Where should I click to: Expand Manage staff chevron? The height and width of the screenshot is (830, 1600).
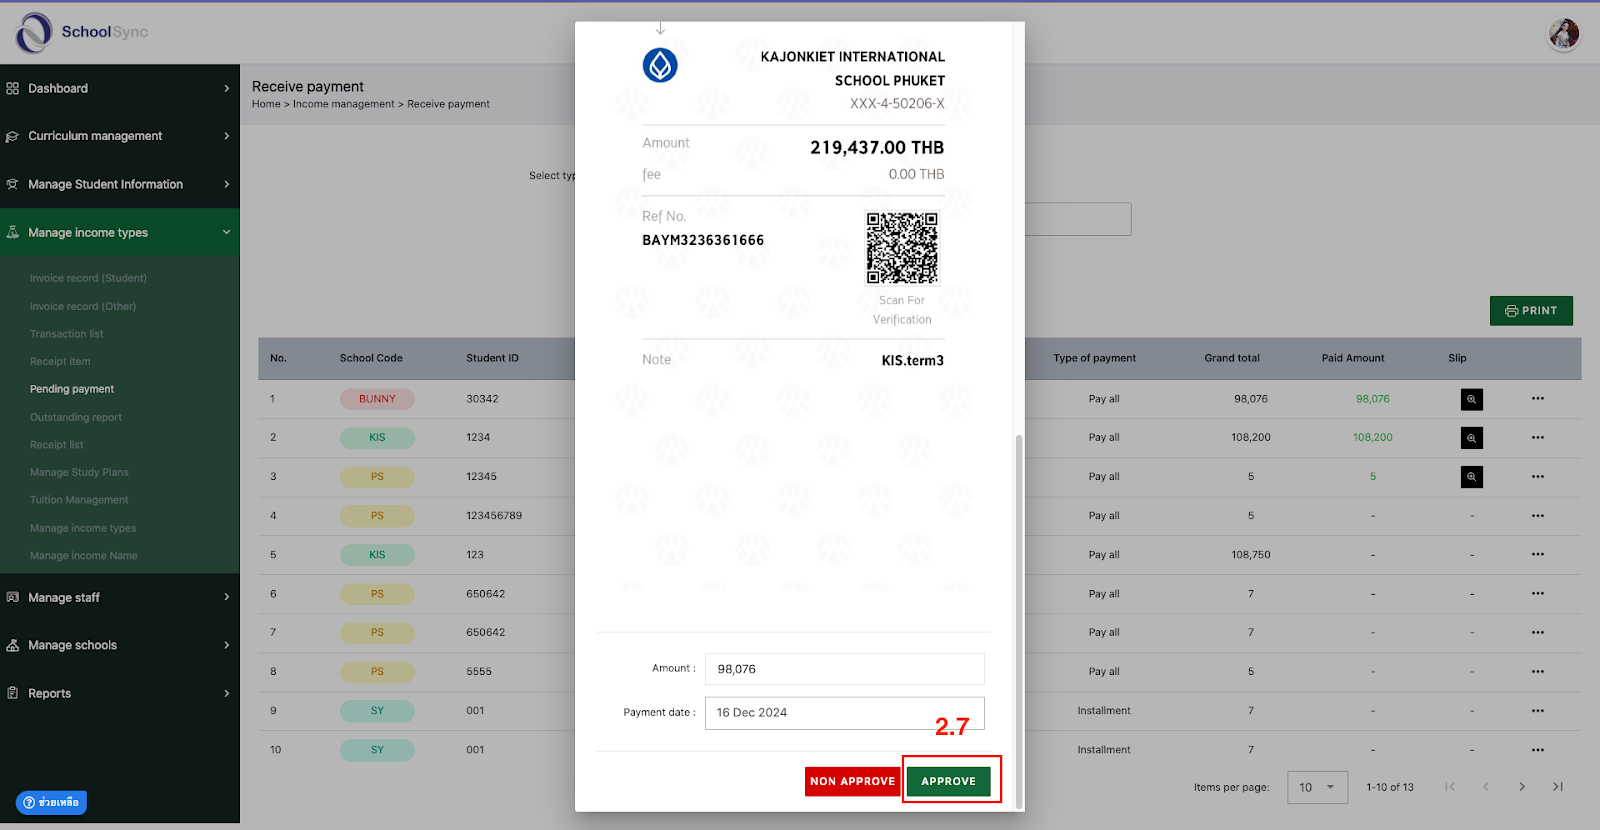[227, 597]
